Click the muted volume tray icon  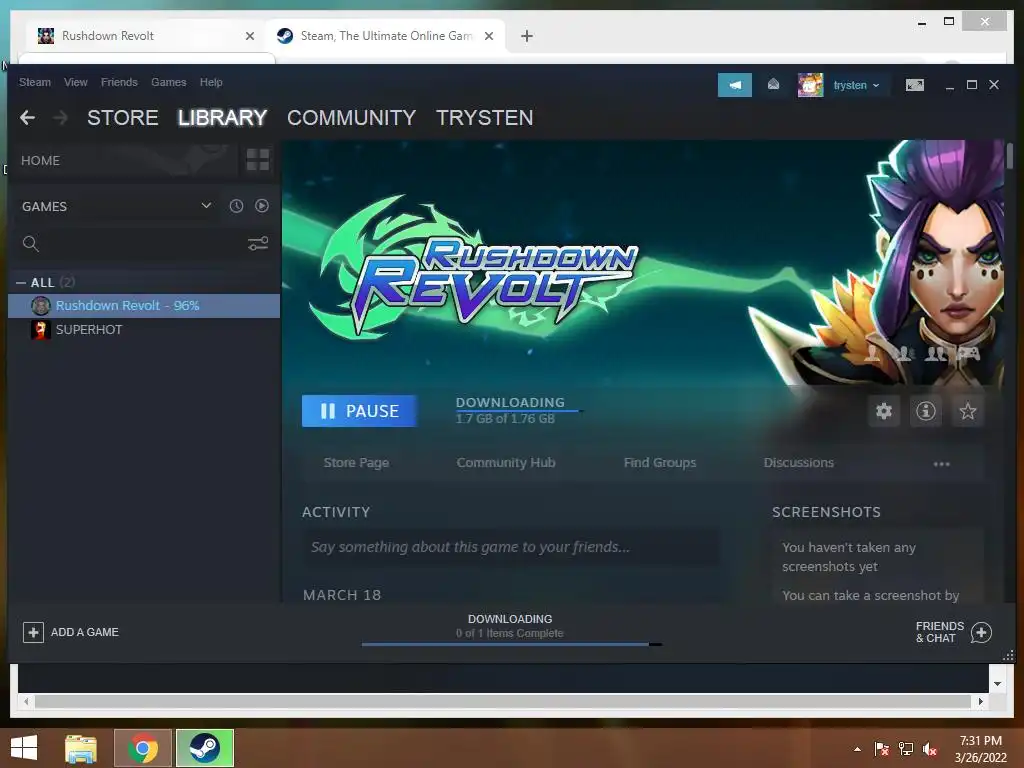coord(930,749)
